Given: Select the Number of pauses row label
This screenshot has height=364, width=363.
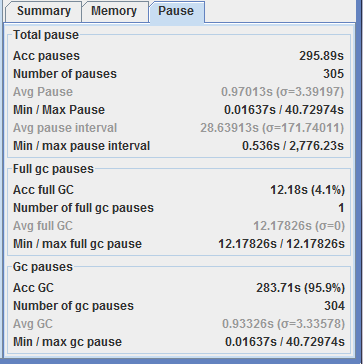Looking at the screenshot, I should (x=65, y=74).
